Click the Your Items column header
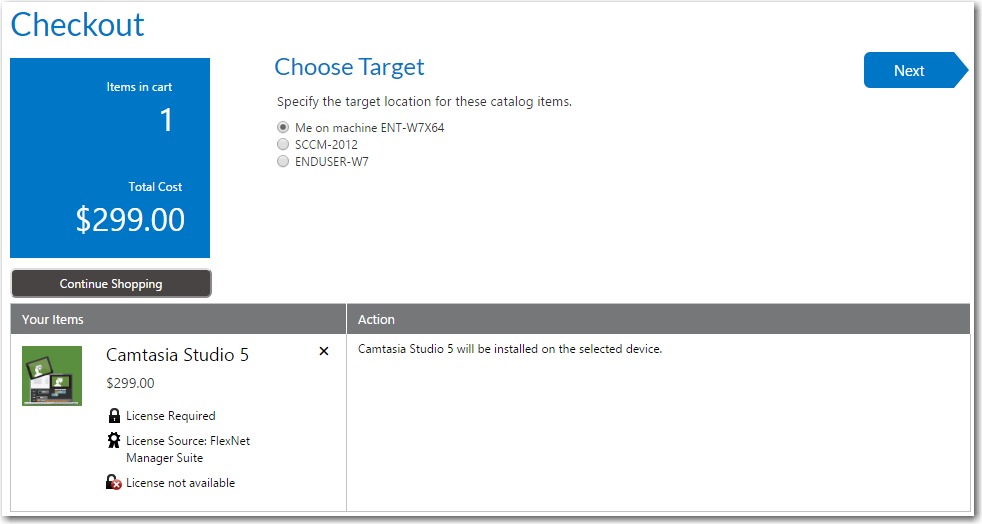The height and width of the screenshot is (524, 982). 53,320
